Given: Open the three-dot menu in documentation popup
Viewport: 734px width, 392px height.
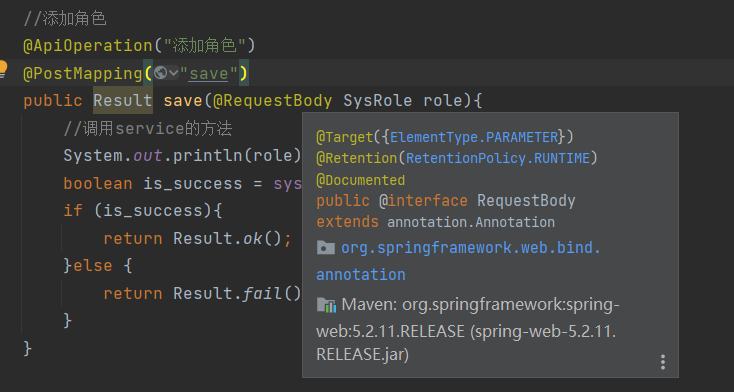Looking at the screenshot, I should point(663,362).
